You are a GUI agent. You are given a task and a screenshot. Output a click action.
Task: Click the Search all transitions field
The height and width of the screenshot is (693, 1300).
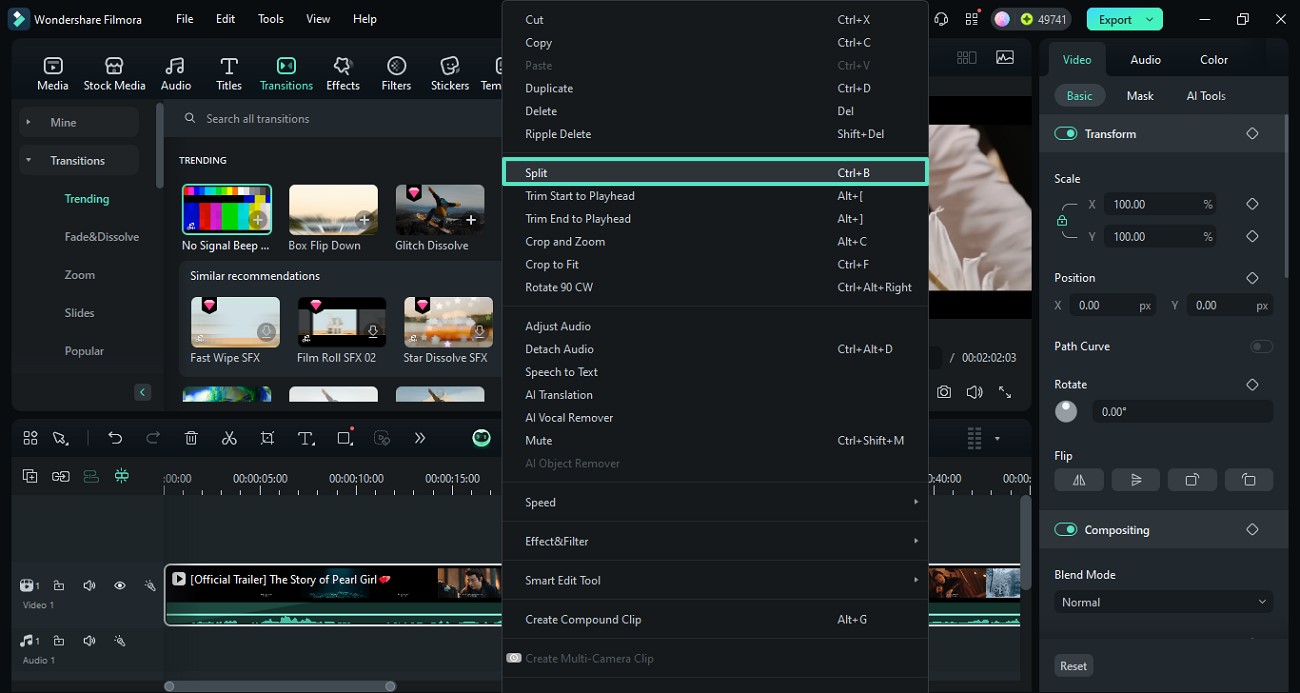click(x=340, y=118)
